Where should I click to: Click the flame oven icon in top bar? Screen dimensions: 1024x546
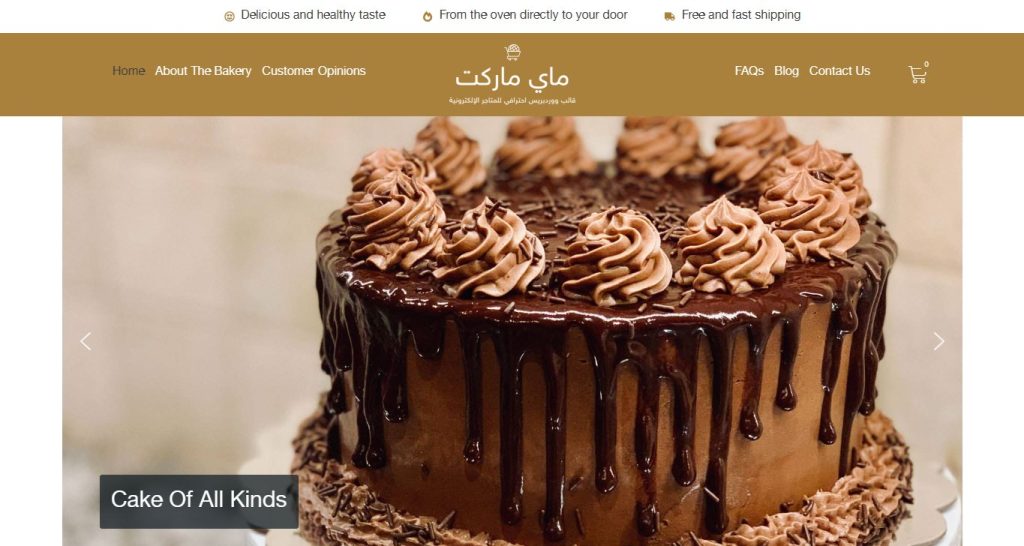(x=427, y=16)
